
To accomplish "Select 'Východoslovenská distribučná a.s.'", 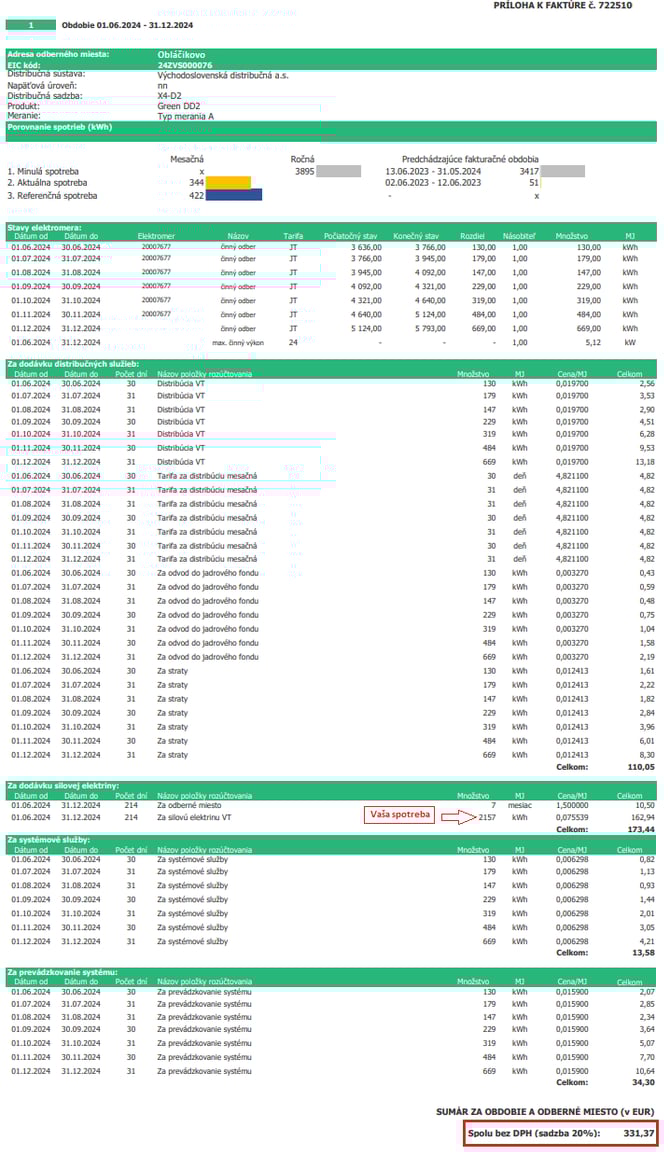I will [x=223, y=75].
